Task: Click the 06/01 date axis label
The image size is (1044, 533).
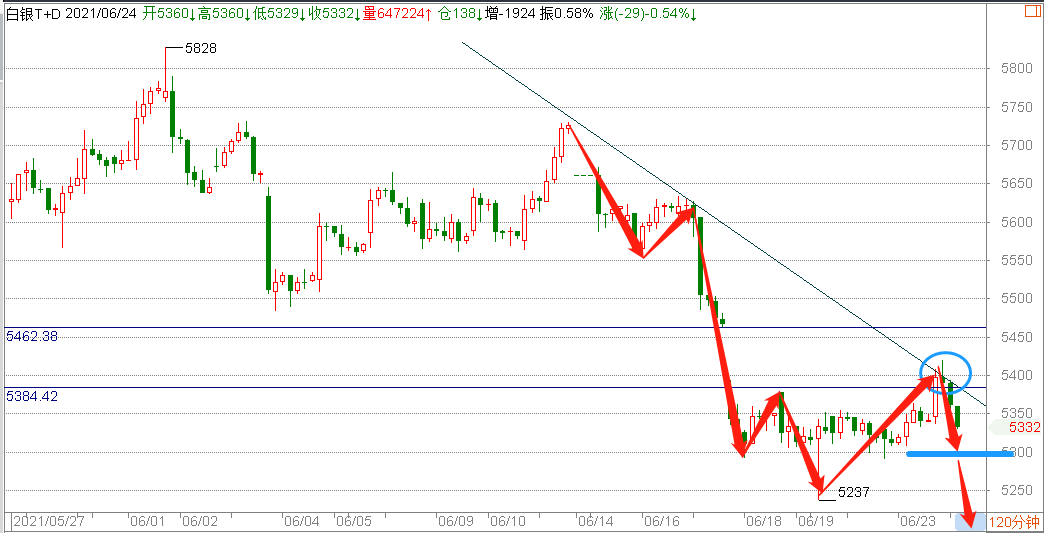Action: [x=148, y=521]
